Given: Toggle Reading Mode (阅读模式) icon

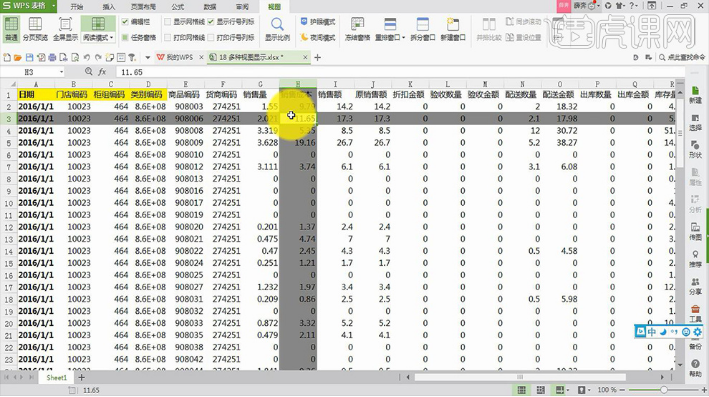Looking at the screenshot, I should (98, 24).
